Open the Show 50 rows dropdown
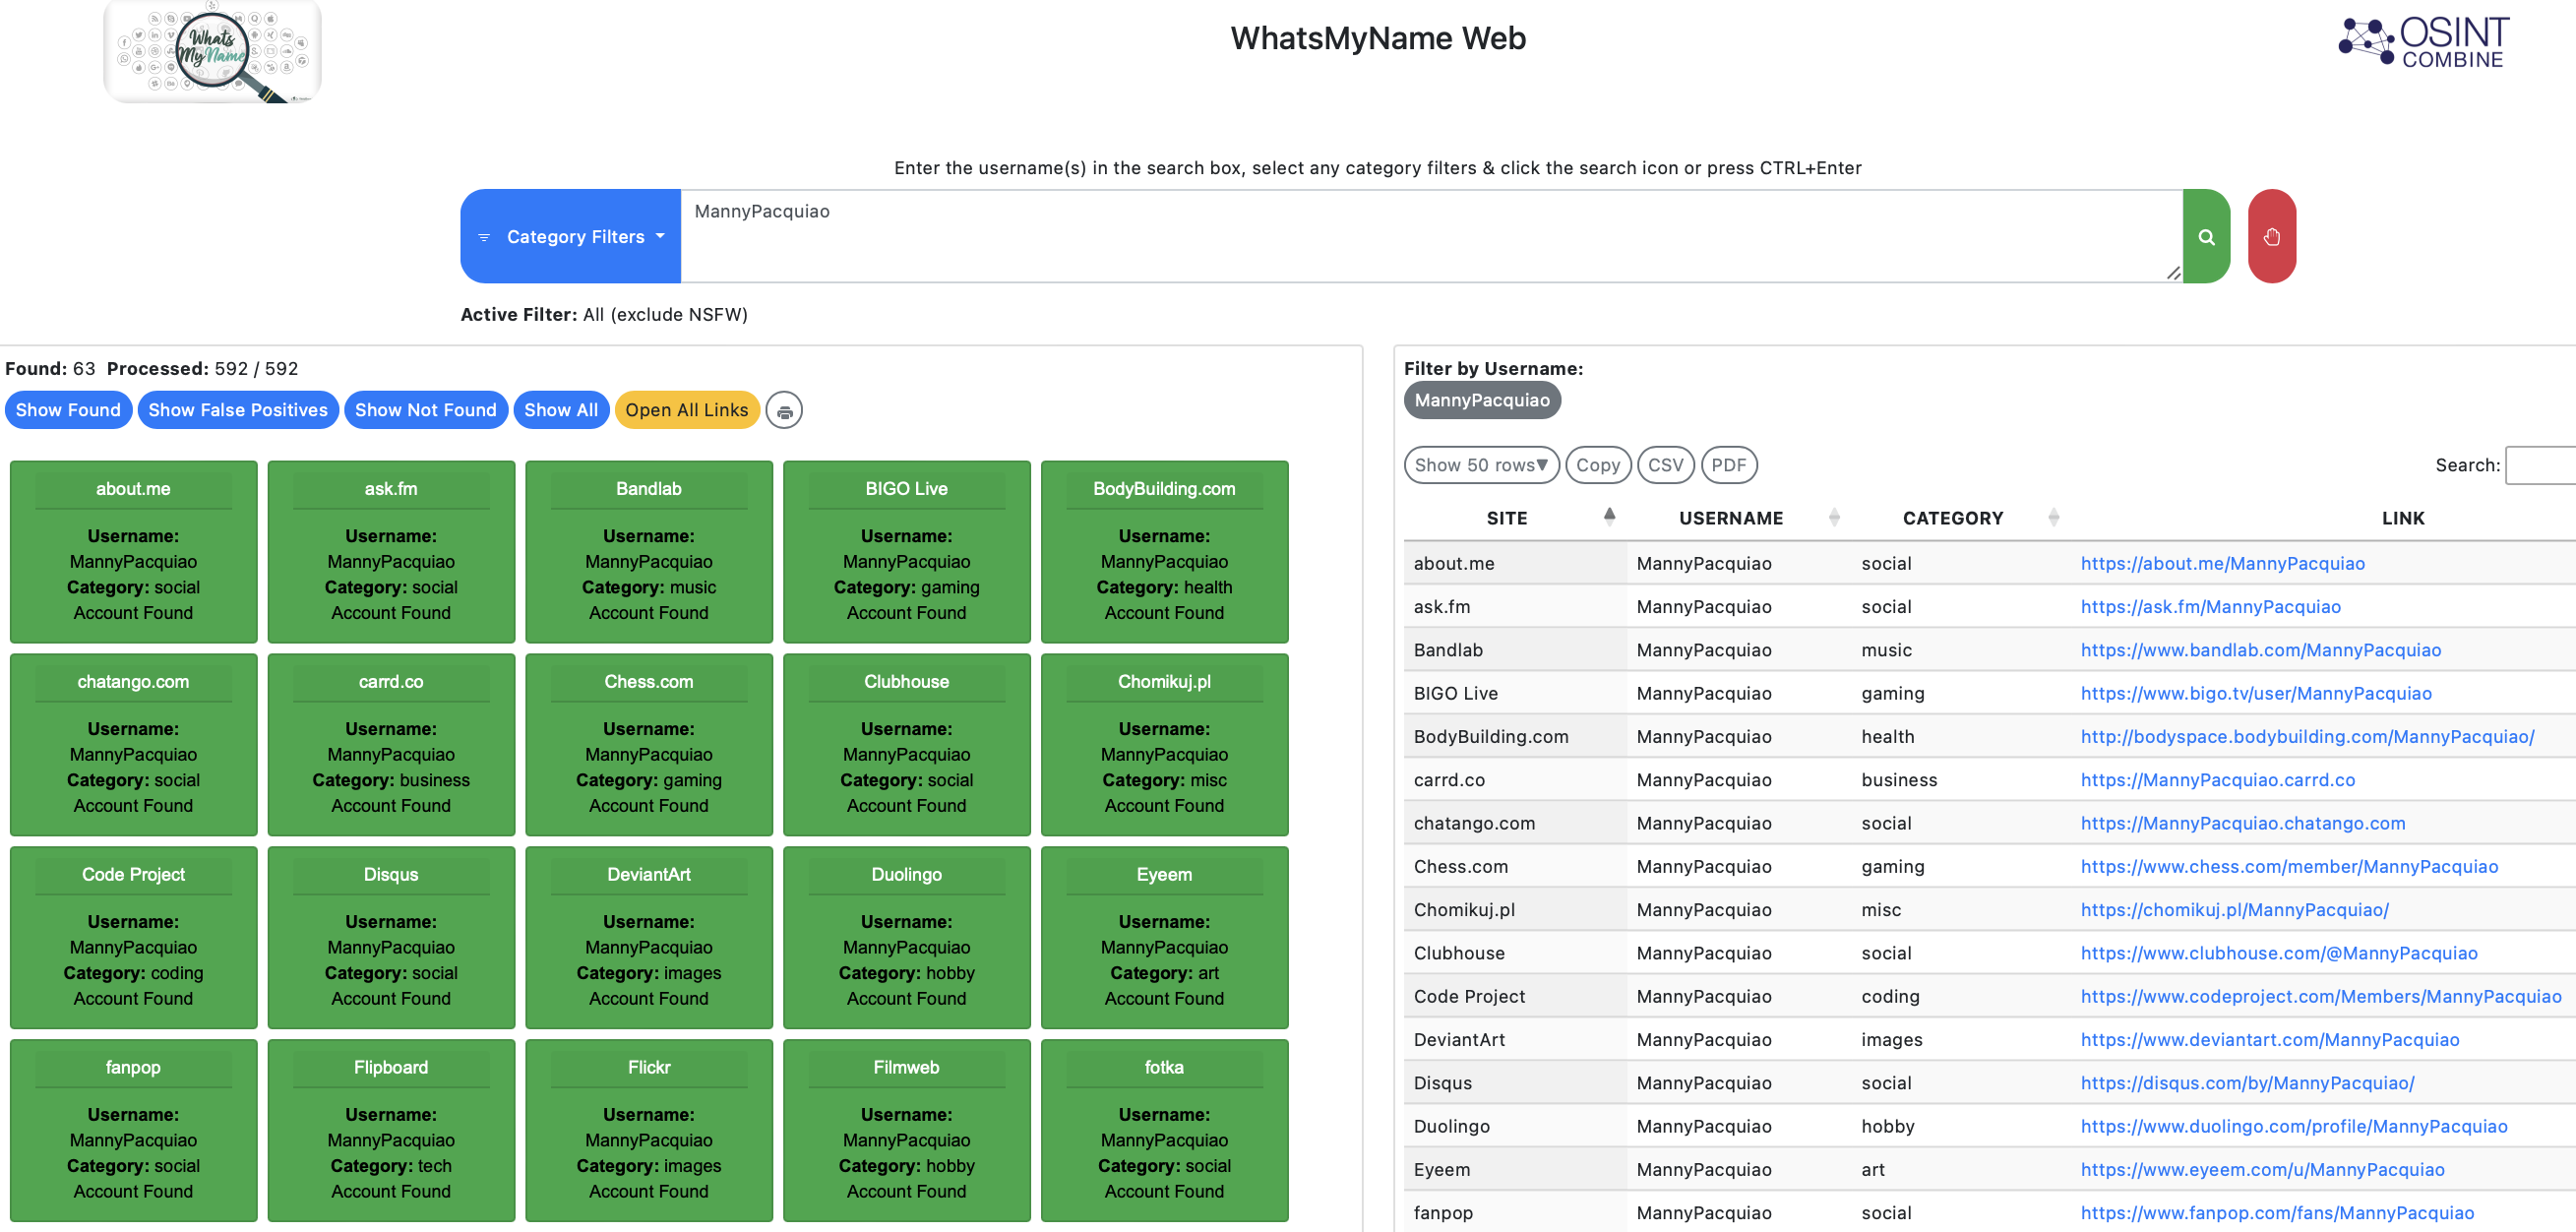Screen dimensions: 2576x1232 pyautogui.click(x=1481, y=465)
